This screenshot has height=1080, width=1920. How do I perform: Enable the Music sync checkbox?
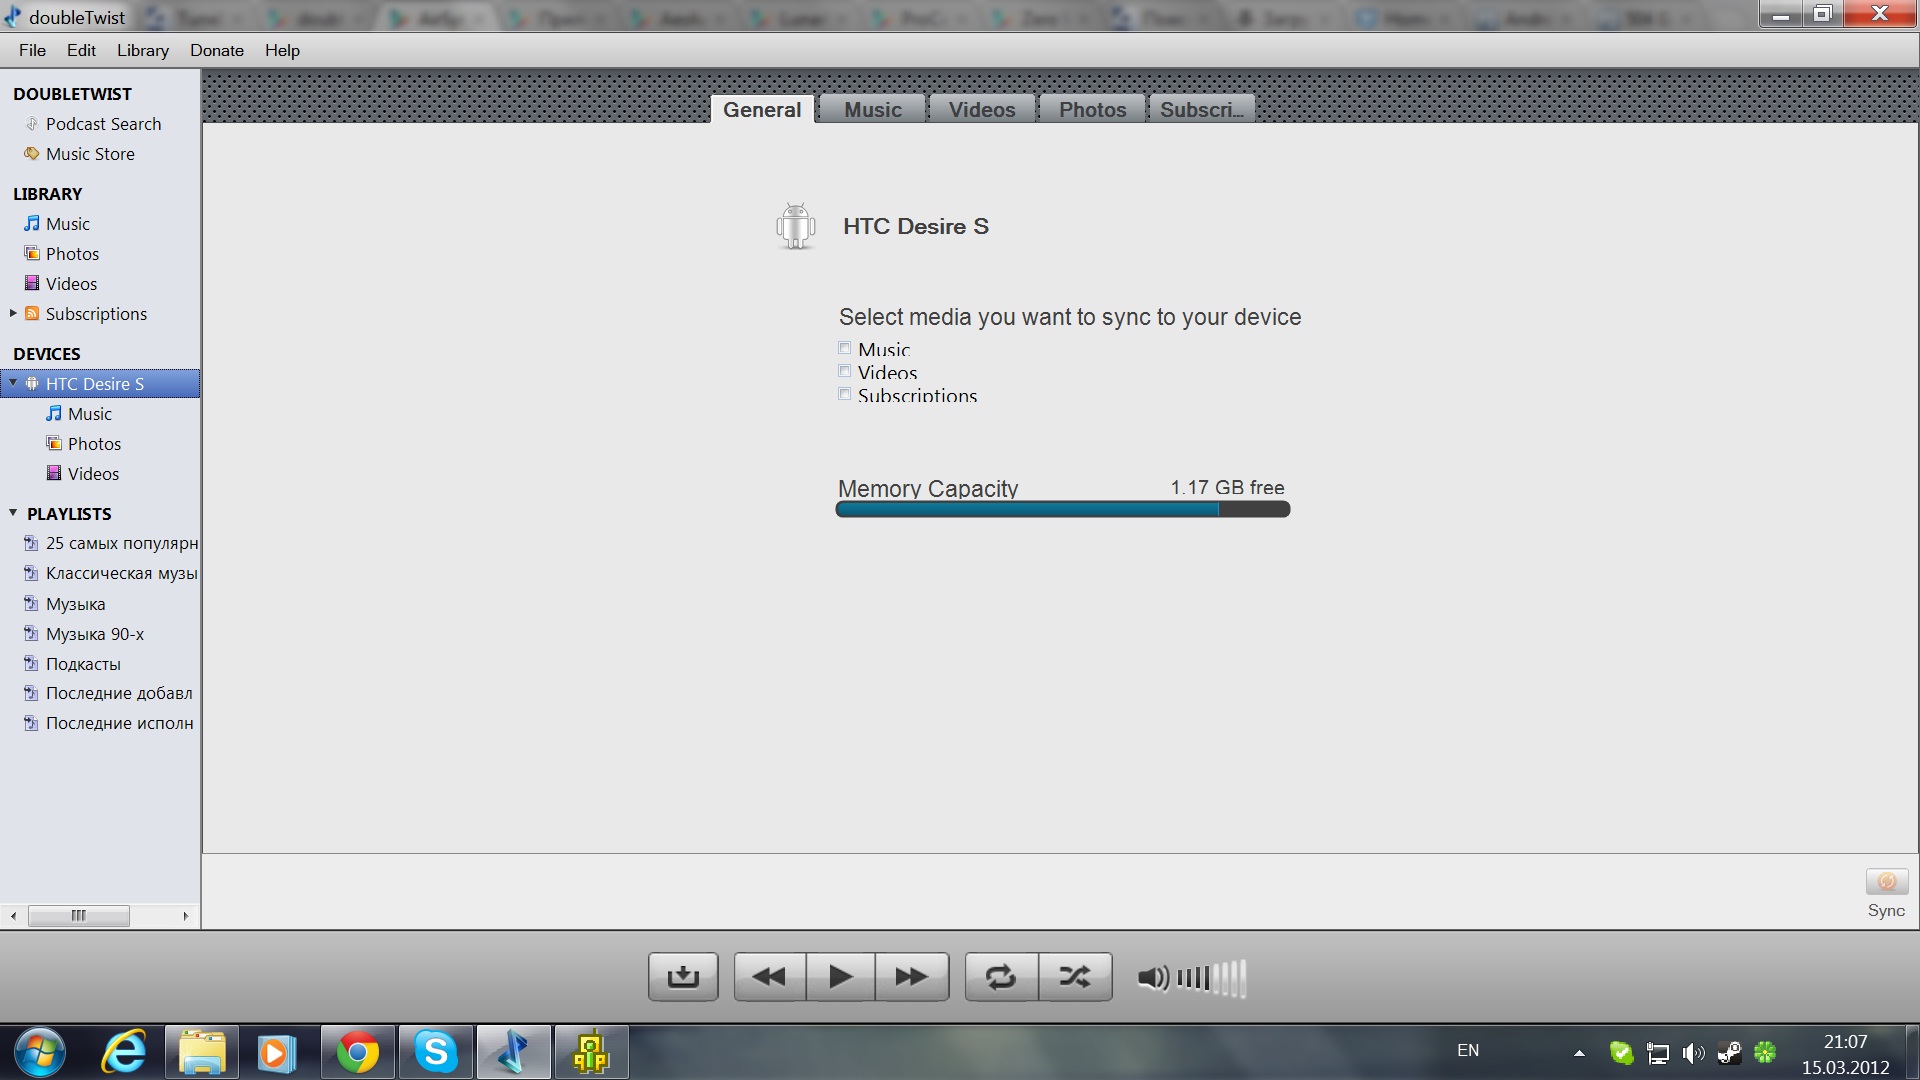(x=845, y=348)
